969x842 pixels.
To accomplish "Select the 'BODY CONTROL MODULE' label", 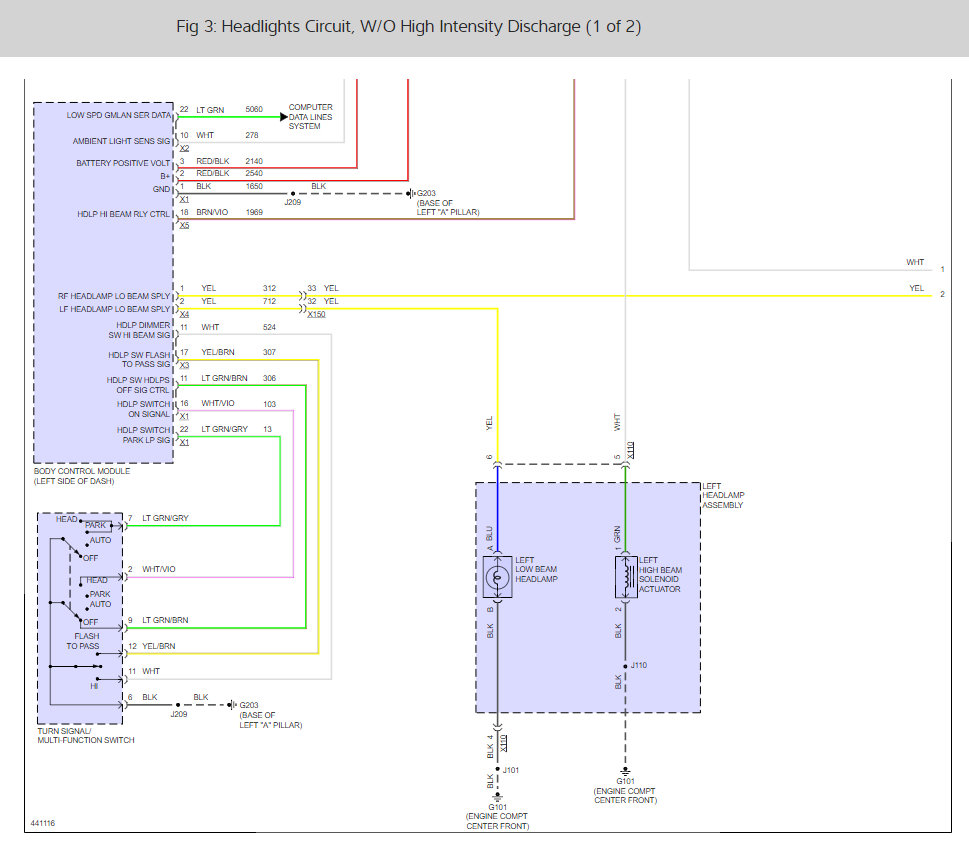I will point(82,471).
